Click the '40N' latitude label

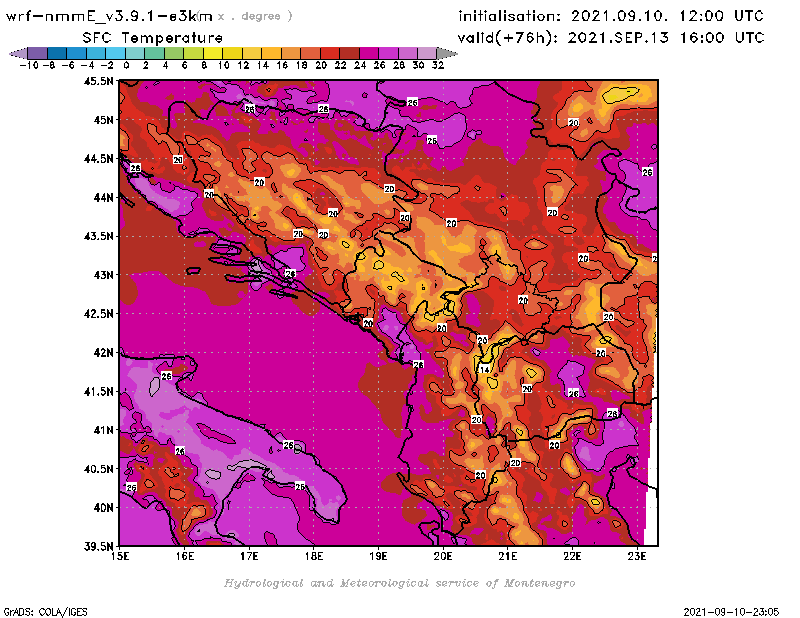pyautogui.click(x=103, y=507)
